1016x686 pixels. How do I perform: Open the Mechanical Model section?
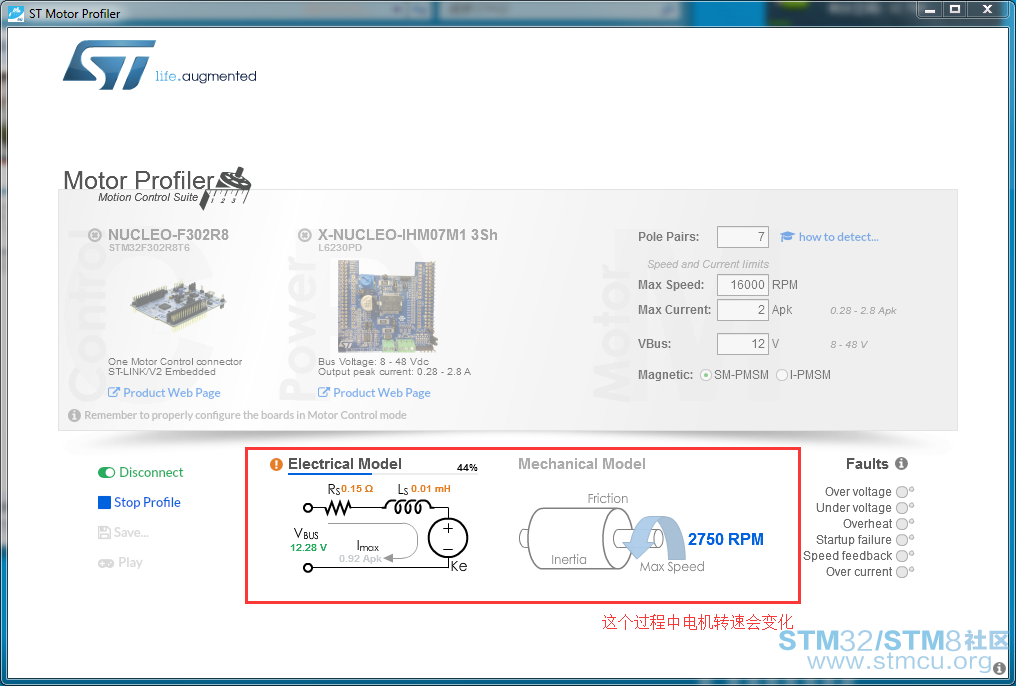[582, 464]
